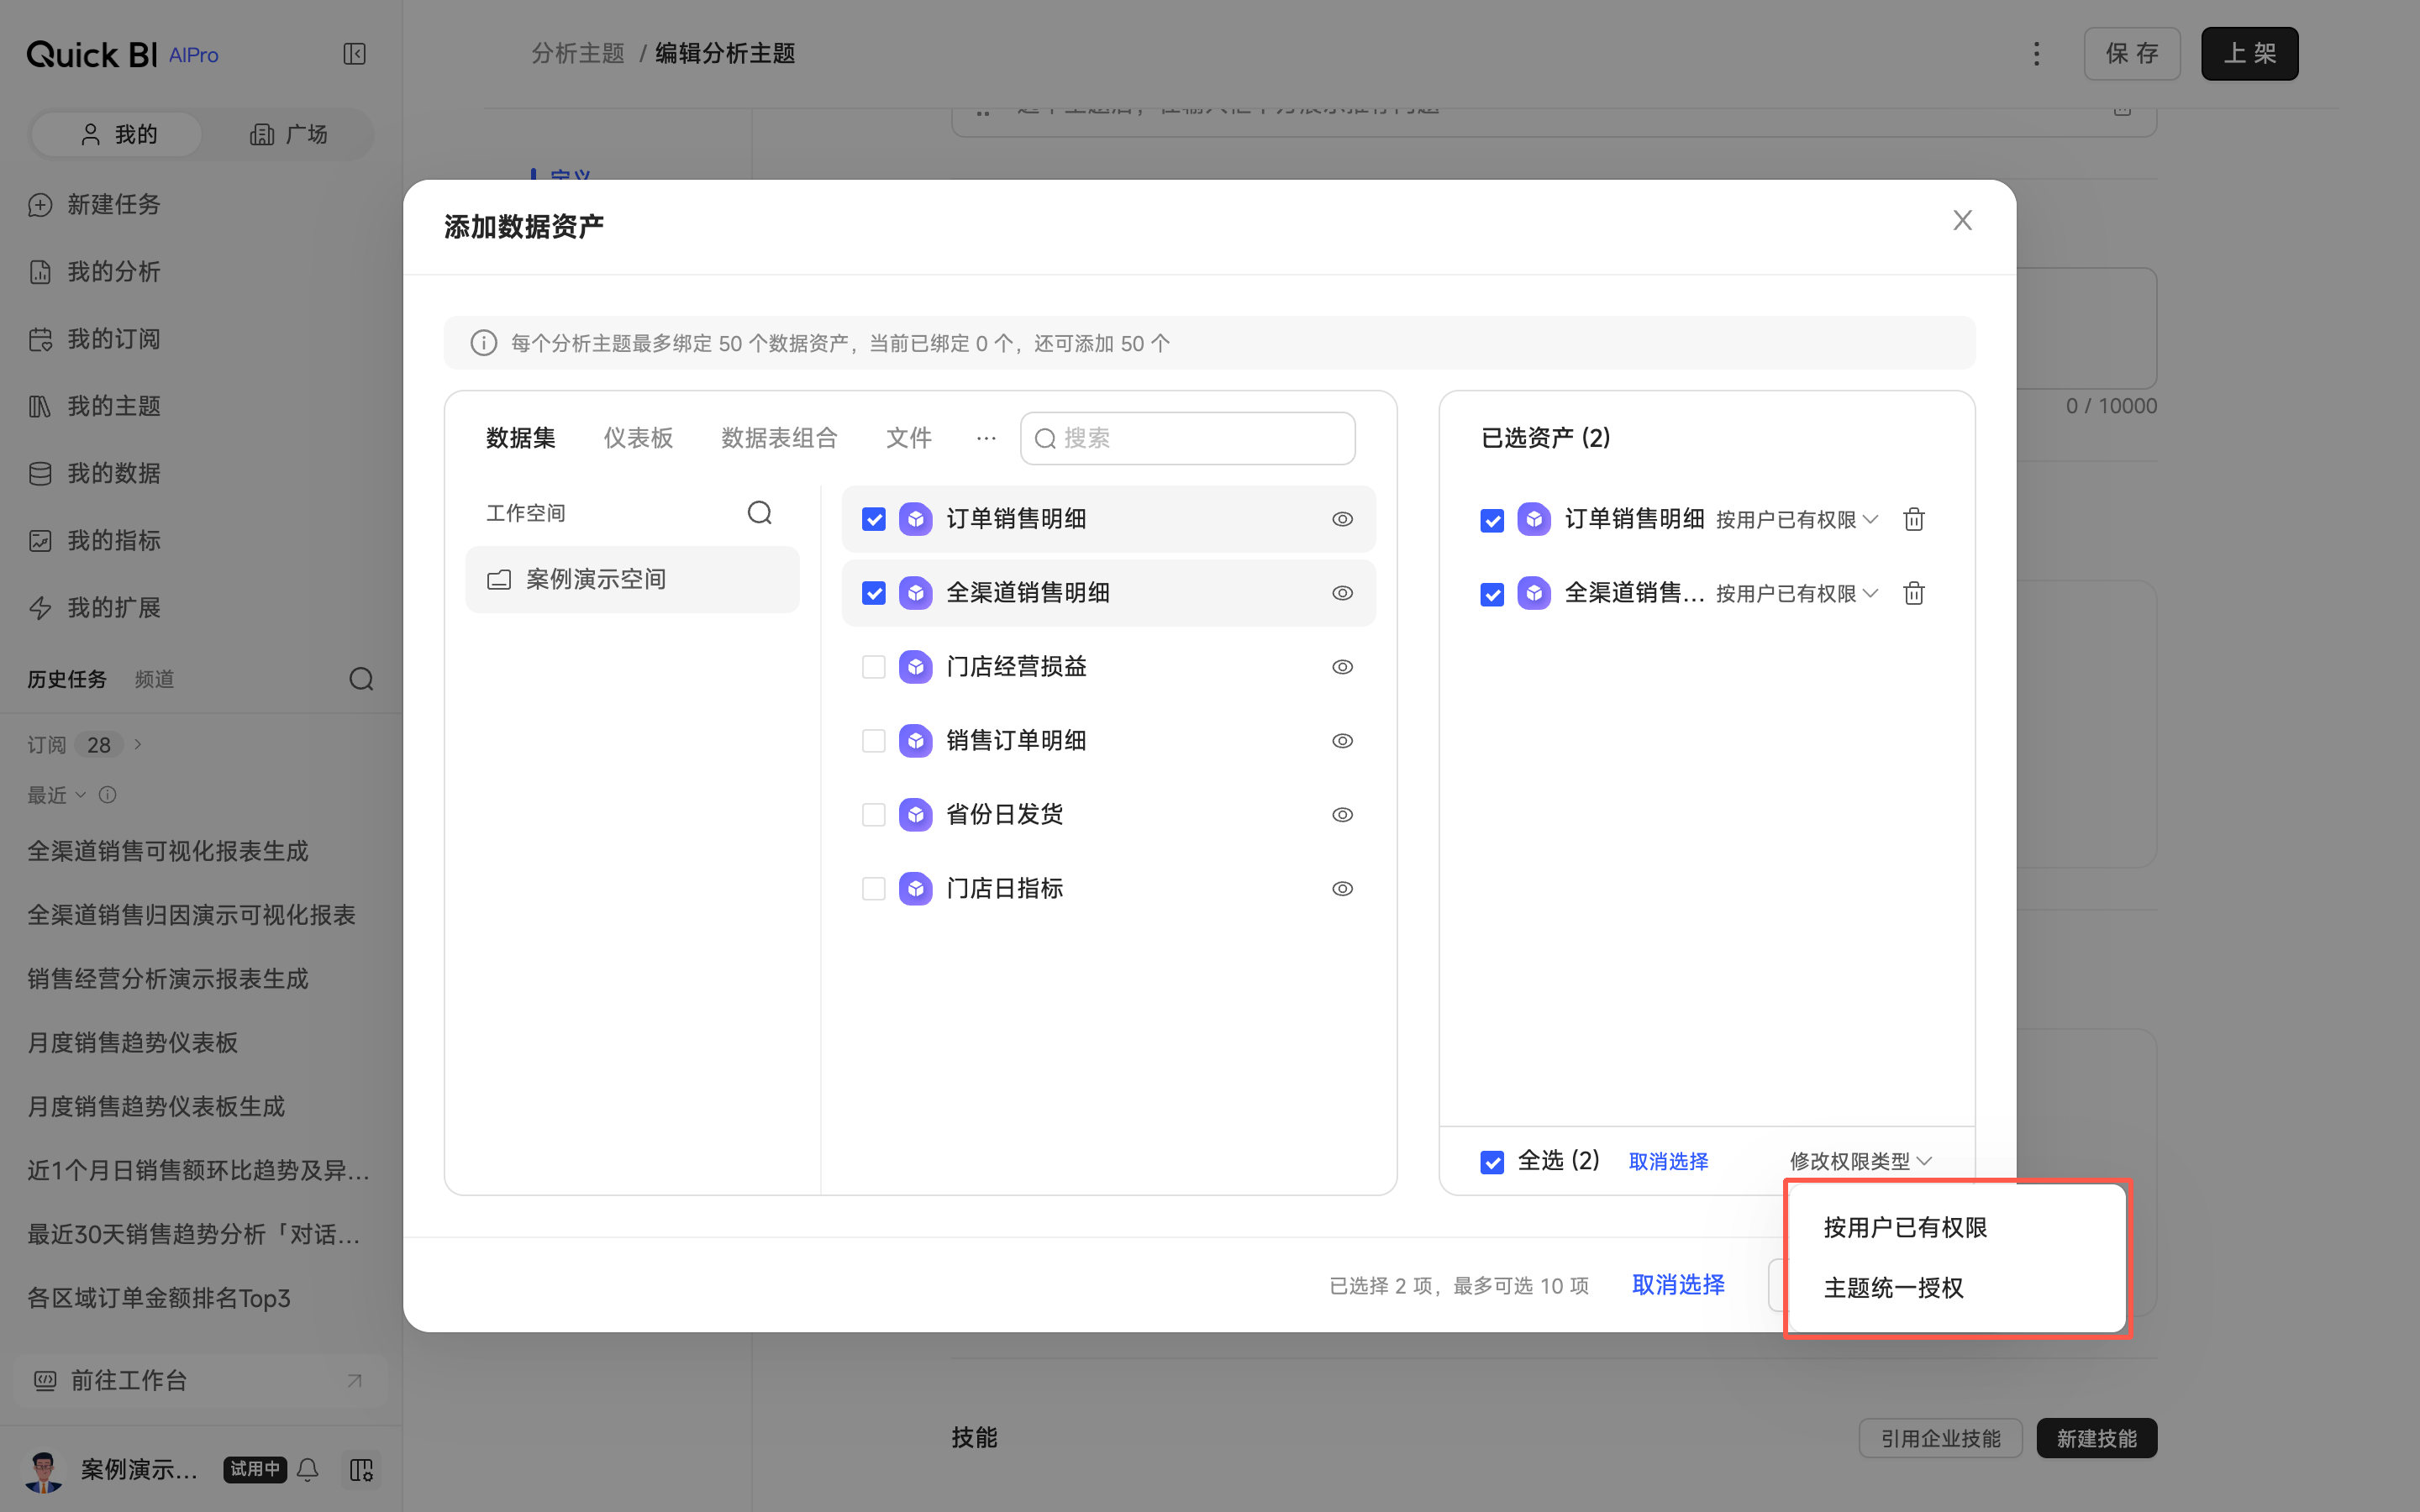Check the 销售订单明细 dataset

coord(873,741)
